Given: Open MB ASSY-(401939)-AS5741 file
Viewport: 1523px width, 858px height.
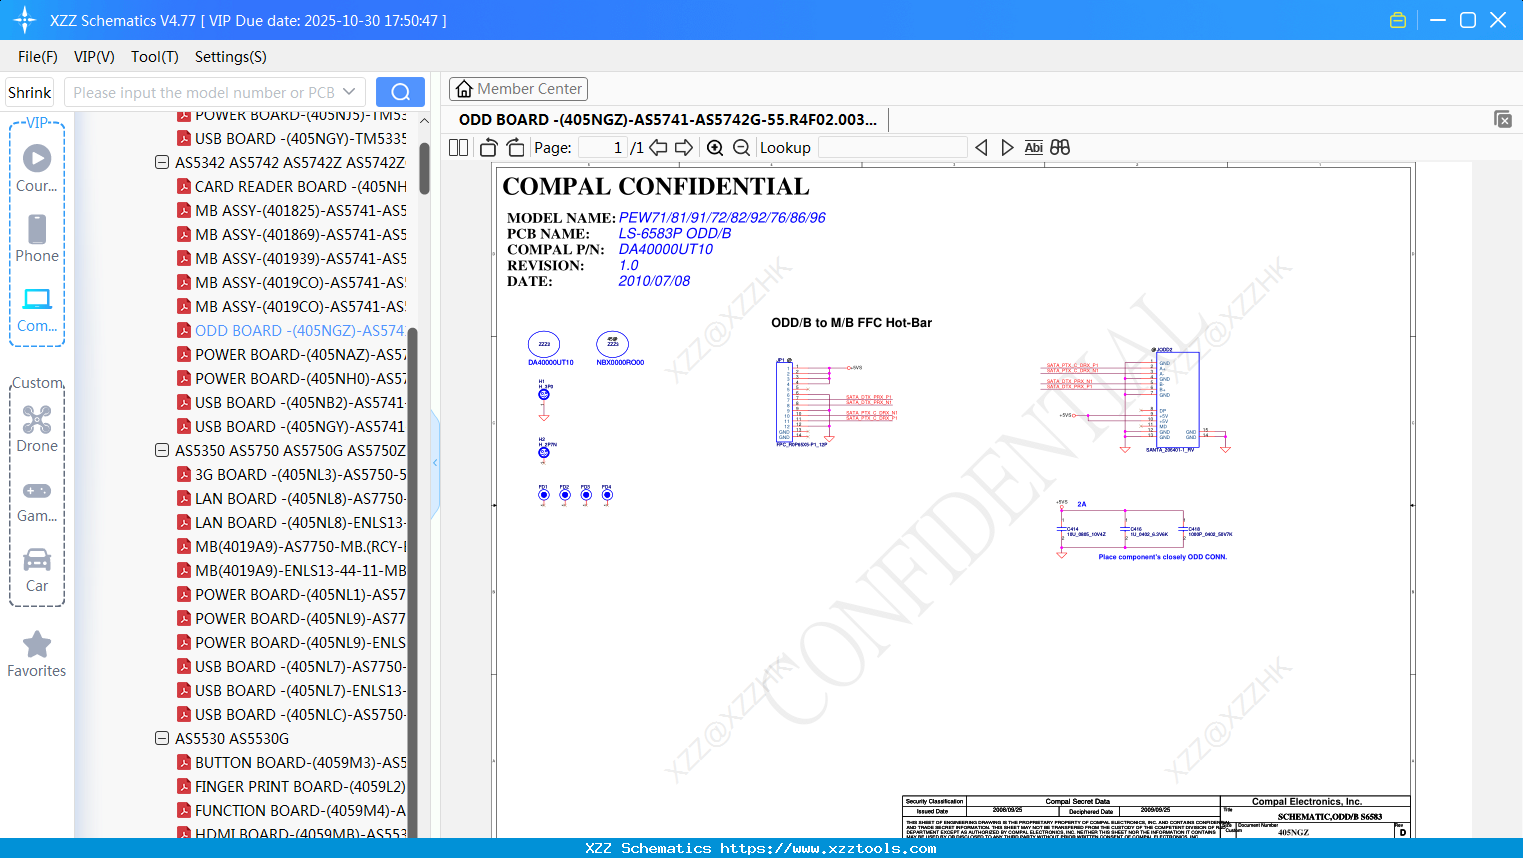Looking at the screenshot, I should pyautogui.click(x=292, y=258).
